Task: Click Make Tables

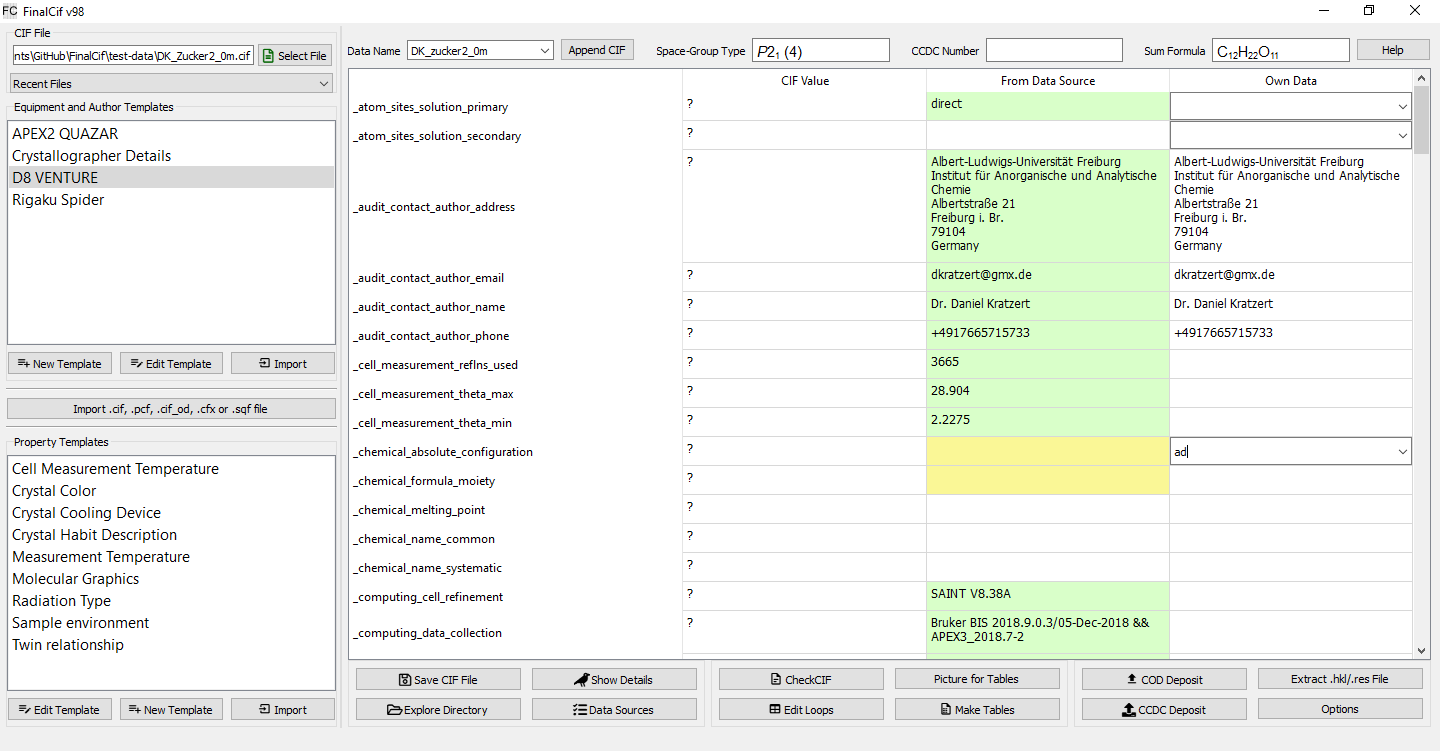Action: (977, 710)
